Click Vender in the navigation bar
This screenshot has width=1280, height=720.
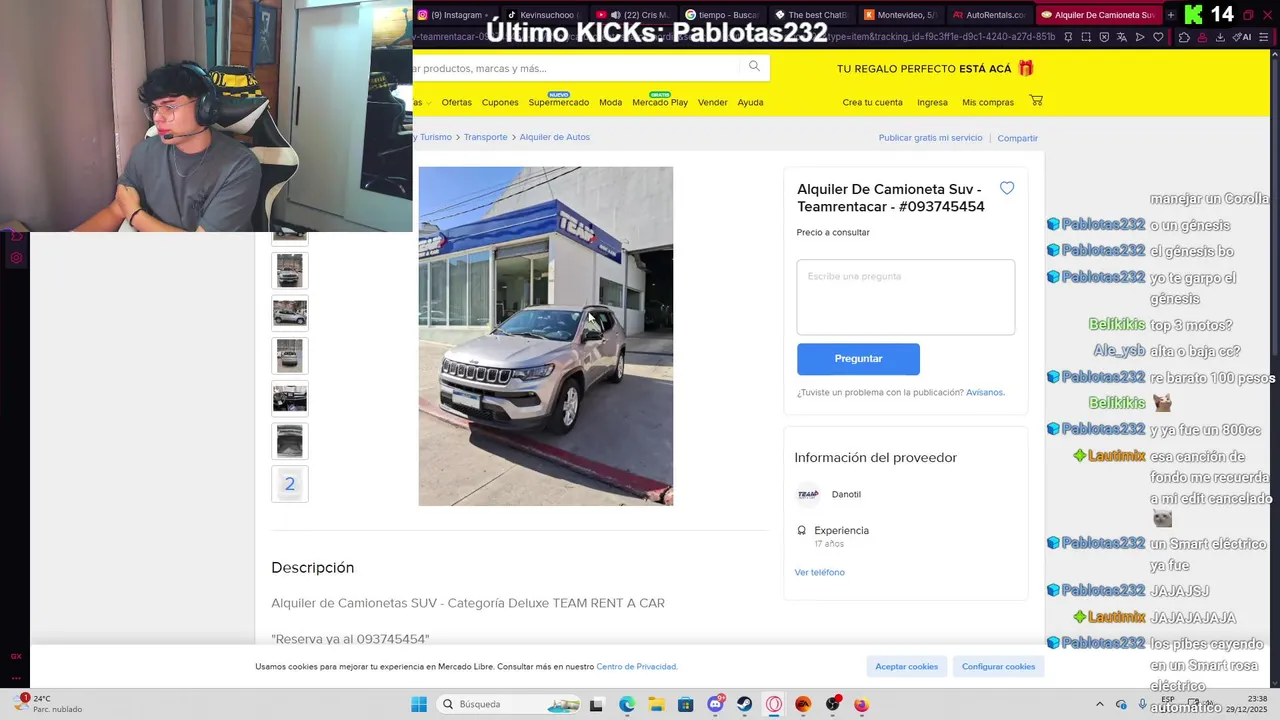pyautogui.click(x=713, y=102)
